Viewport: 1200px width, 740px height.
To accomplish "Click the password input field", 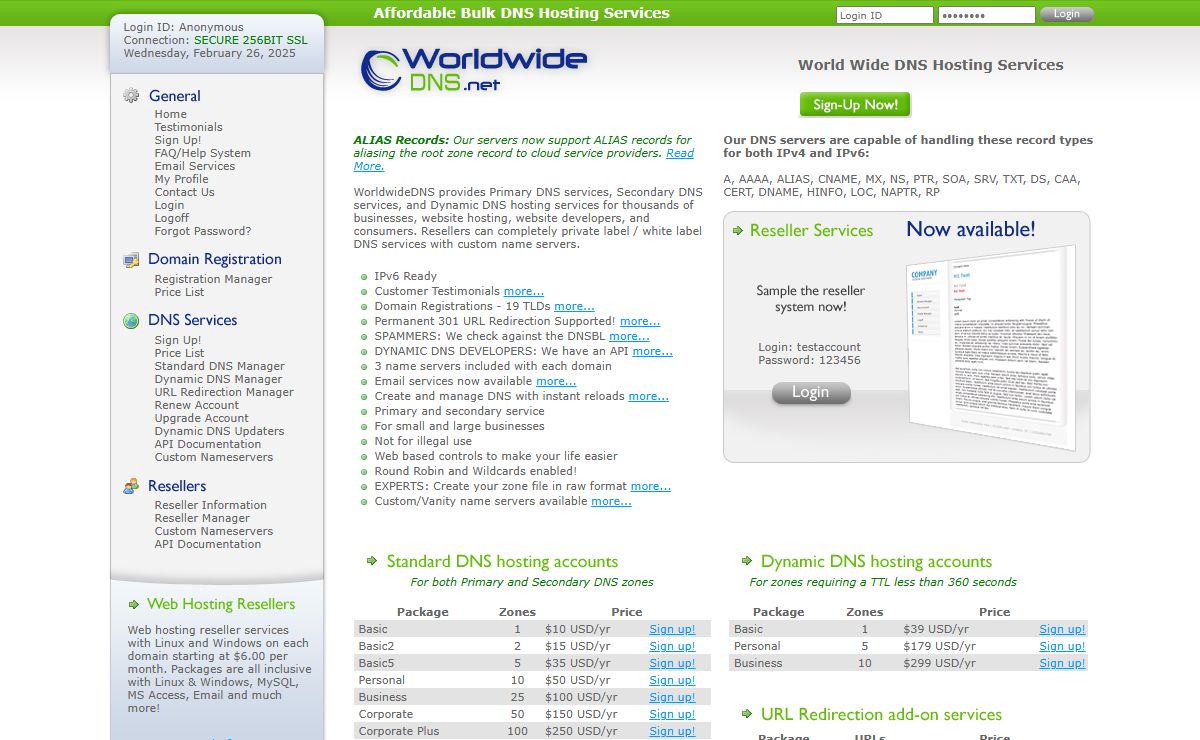I will pyautogui.click(x=987, y=15).
